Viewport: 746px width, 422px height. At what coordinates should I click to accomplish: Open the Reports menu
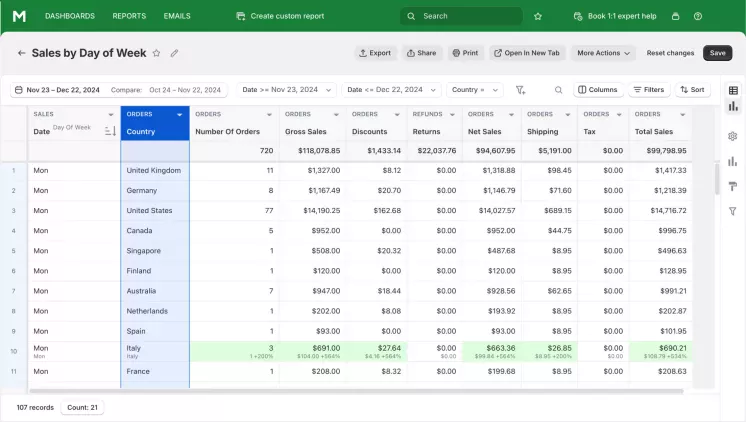[x=129, y=16]
